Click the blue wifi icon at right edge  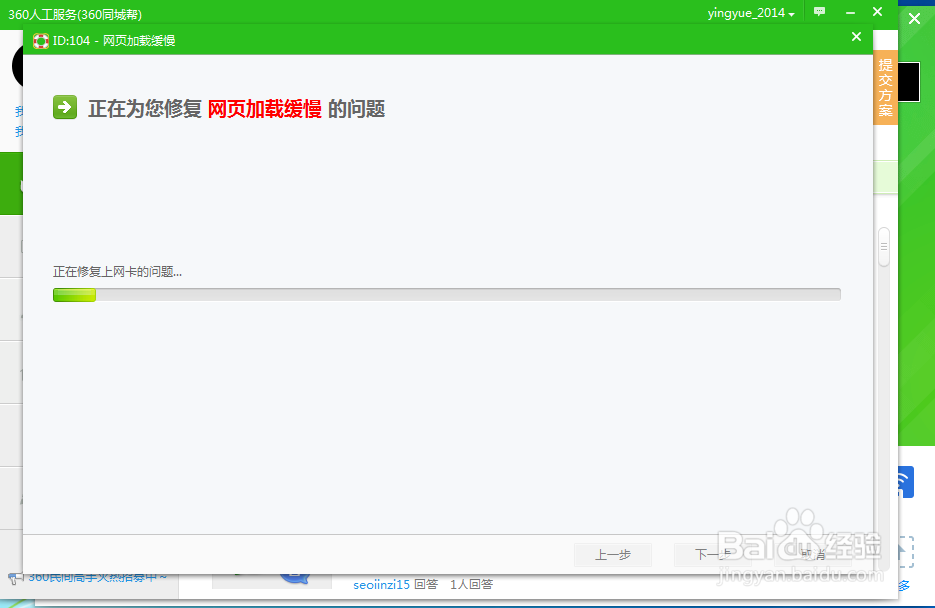coord(905,482)
